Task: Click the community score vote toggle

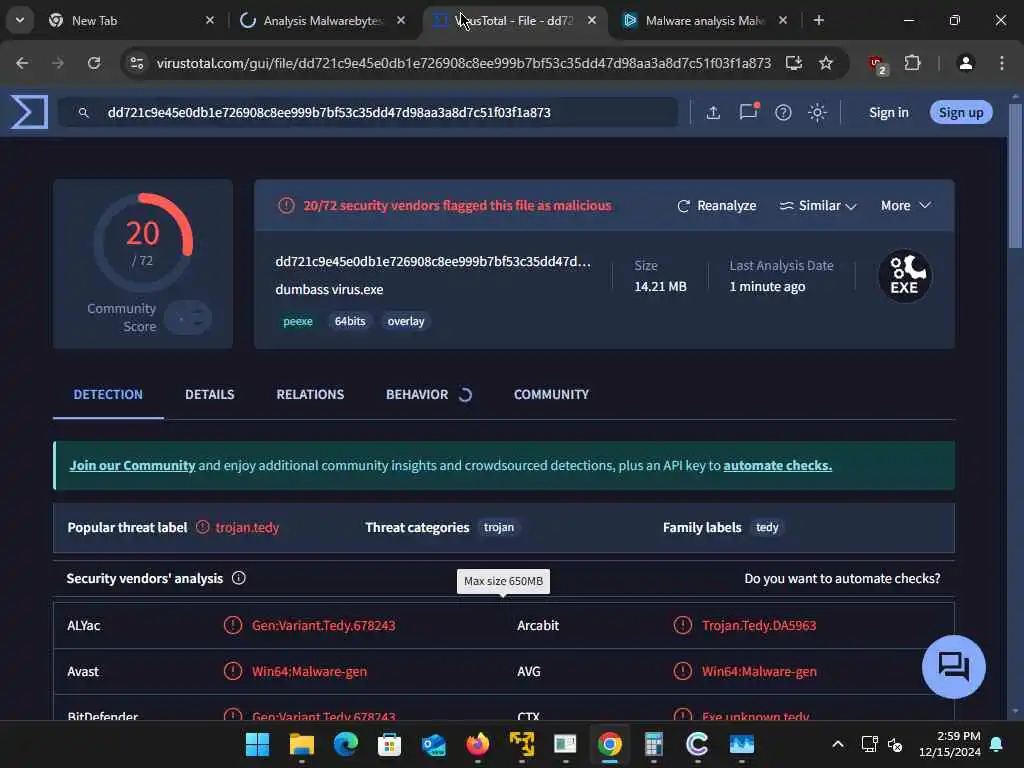Action: pyautogui.click(x=188, y=317)
